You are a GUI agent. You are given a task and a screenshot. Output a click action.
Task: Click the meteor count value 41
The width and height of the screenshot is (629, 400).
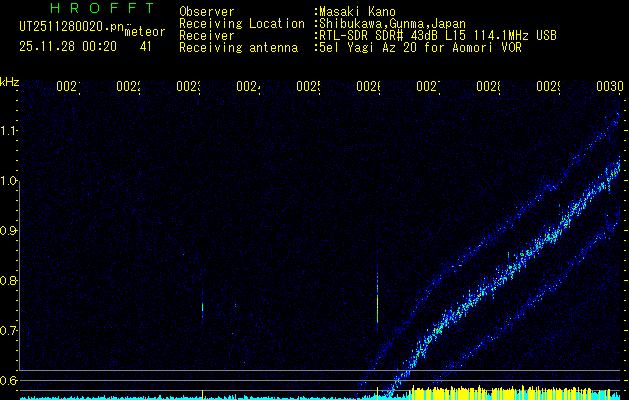pyautogui.click(x=146, y=47)
